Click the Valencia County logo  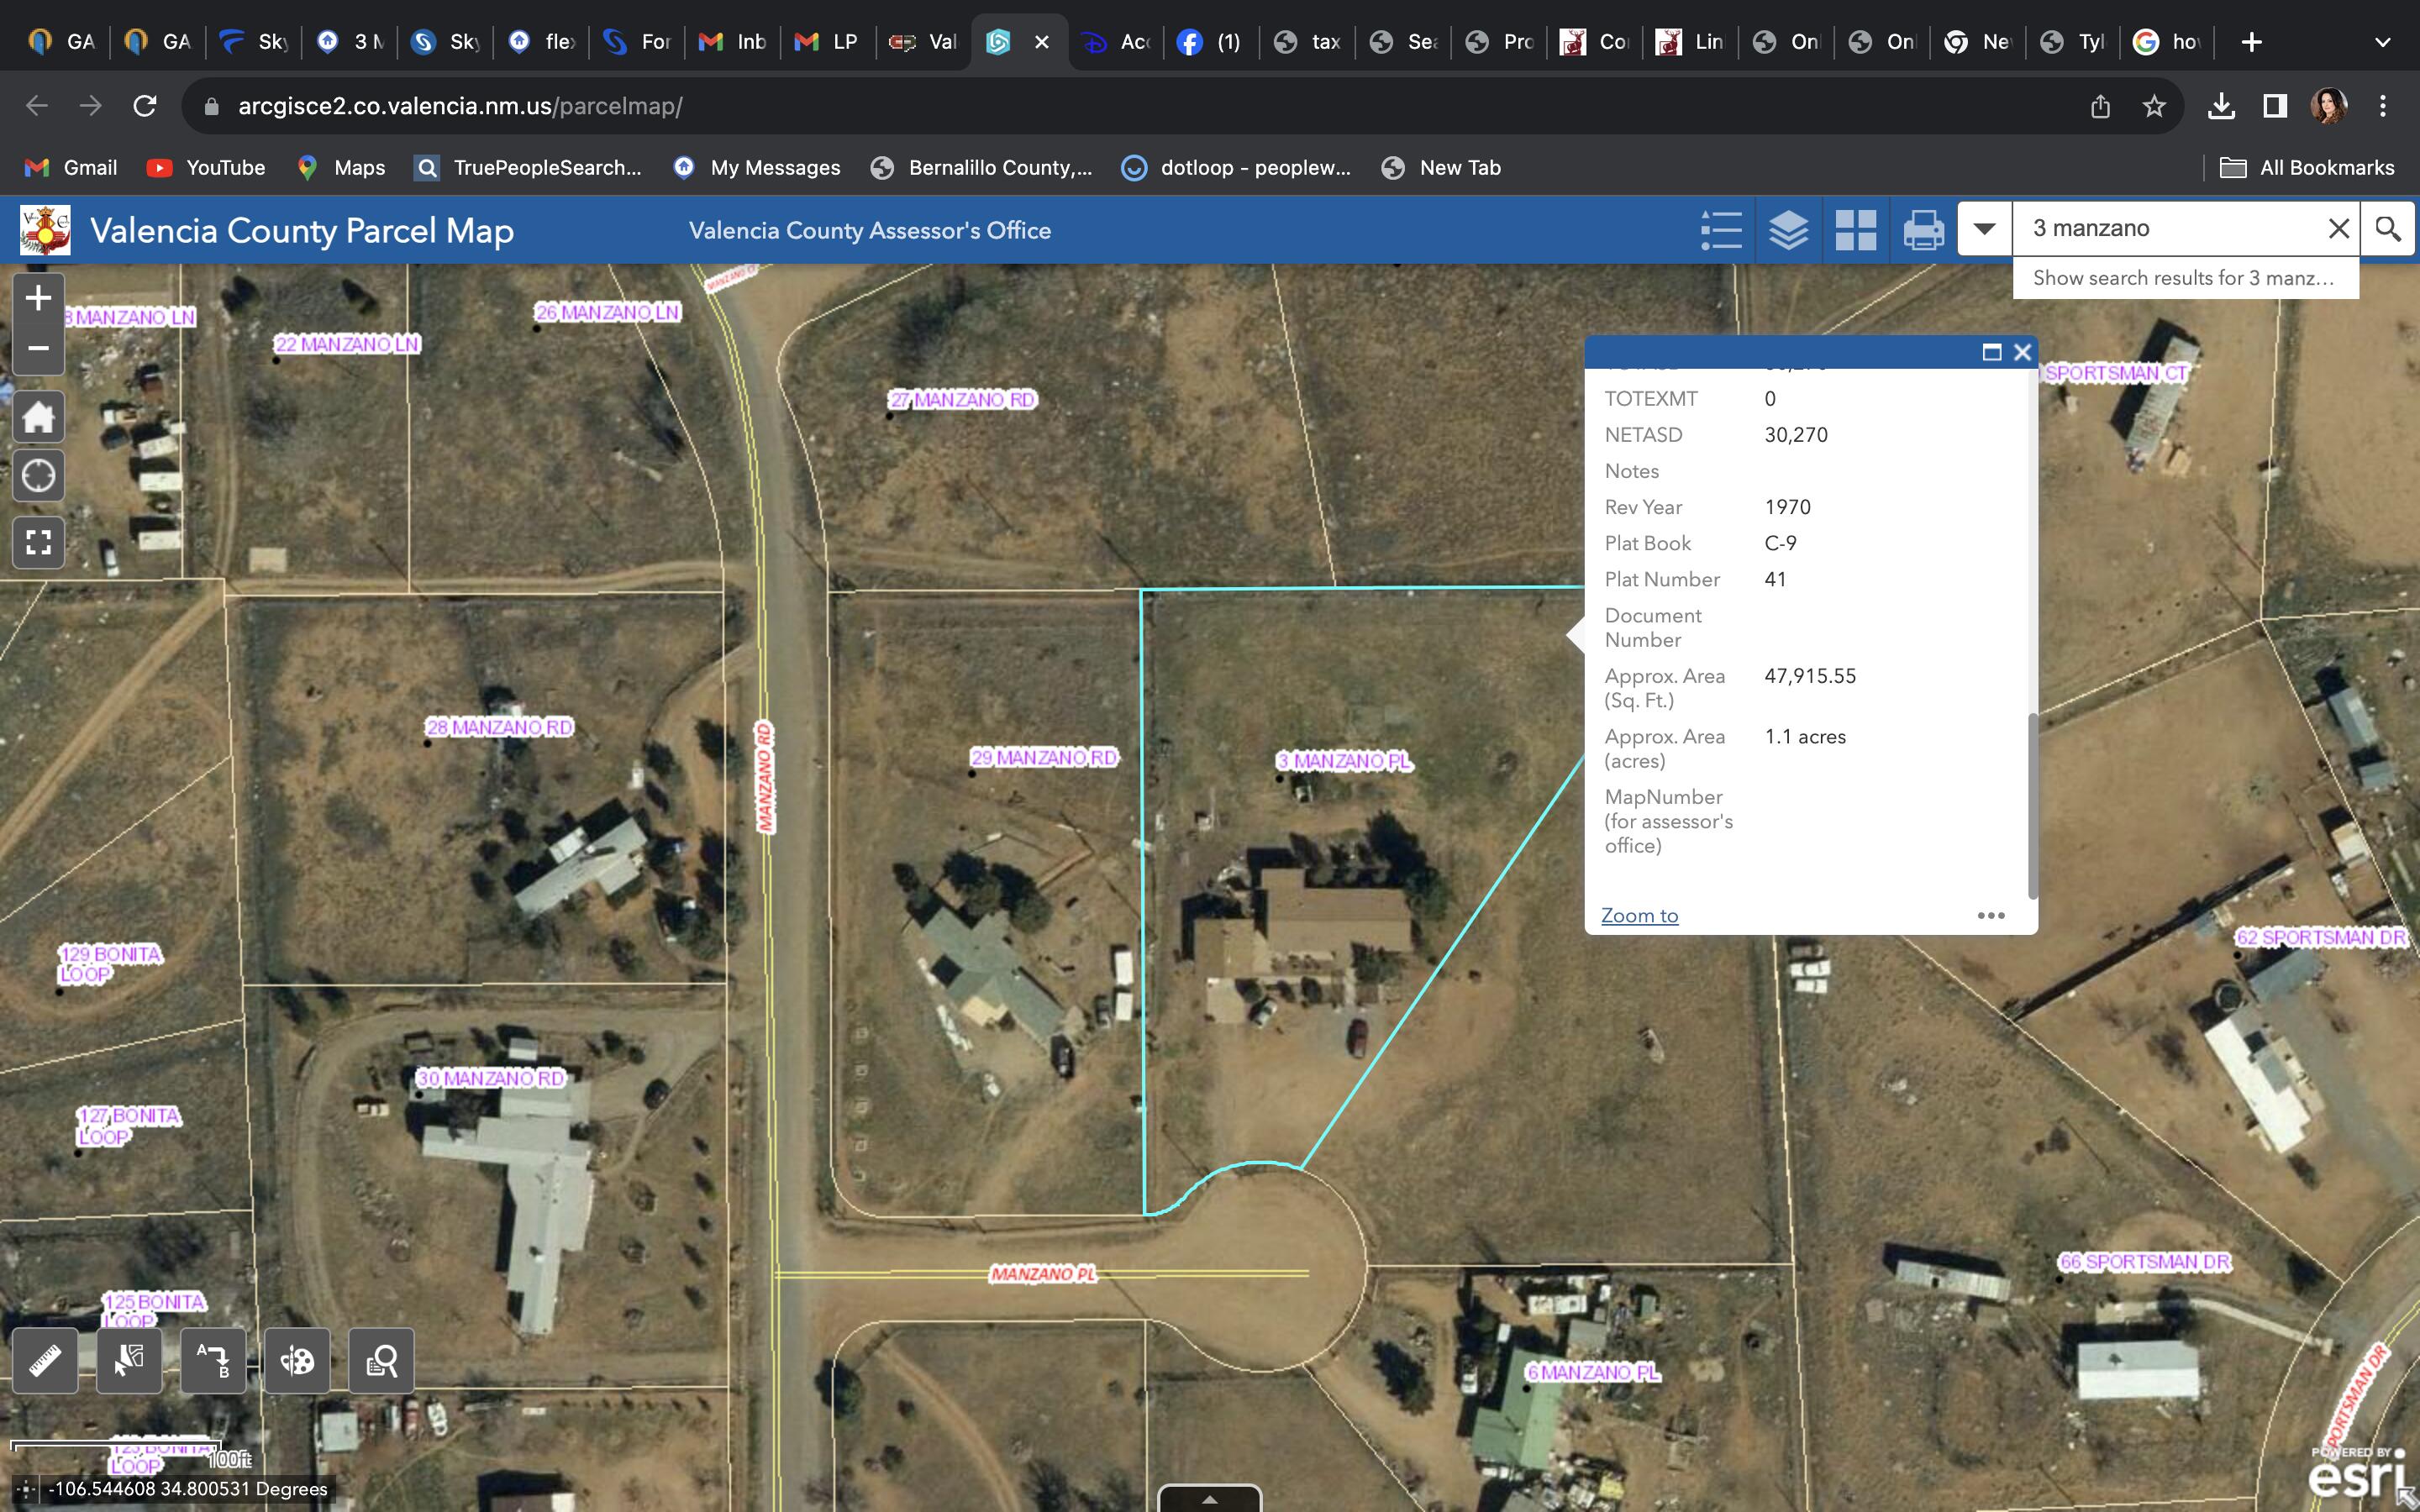click(x=45, y=230)
